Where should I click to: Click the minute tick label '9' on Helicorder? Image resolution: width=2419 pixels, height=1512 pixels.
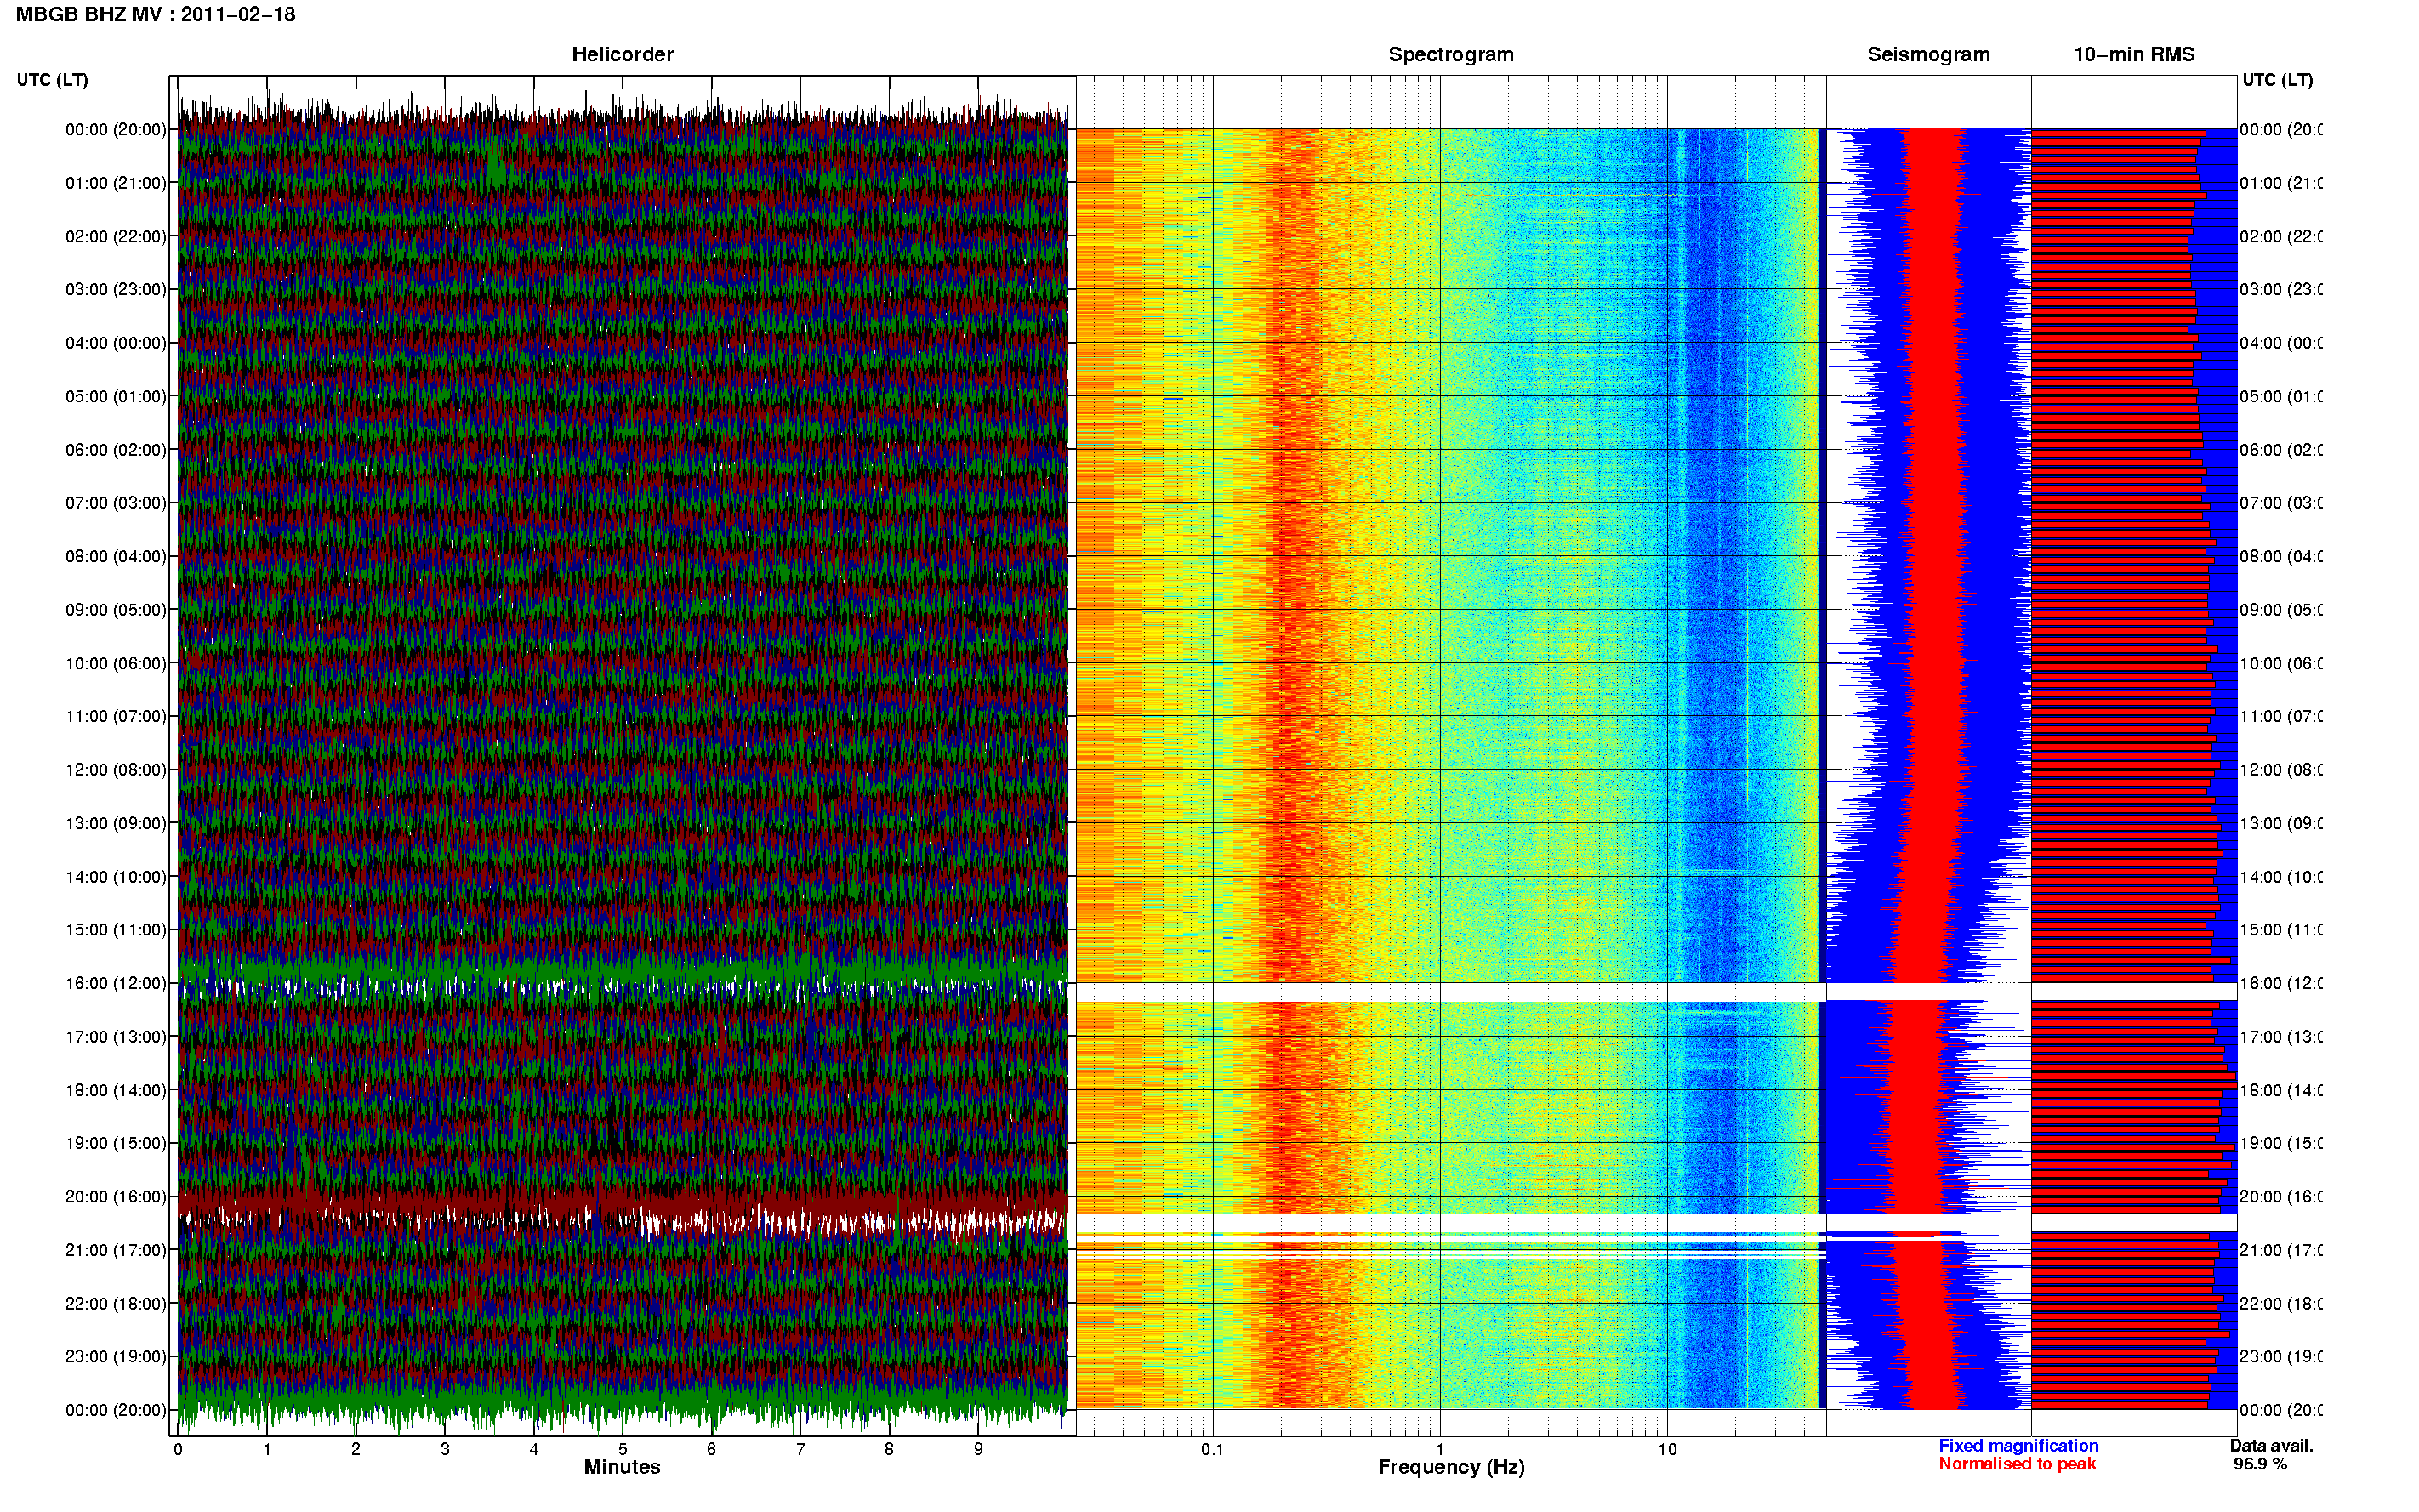pos(978,1449)
